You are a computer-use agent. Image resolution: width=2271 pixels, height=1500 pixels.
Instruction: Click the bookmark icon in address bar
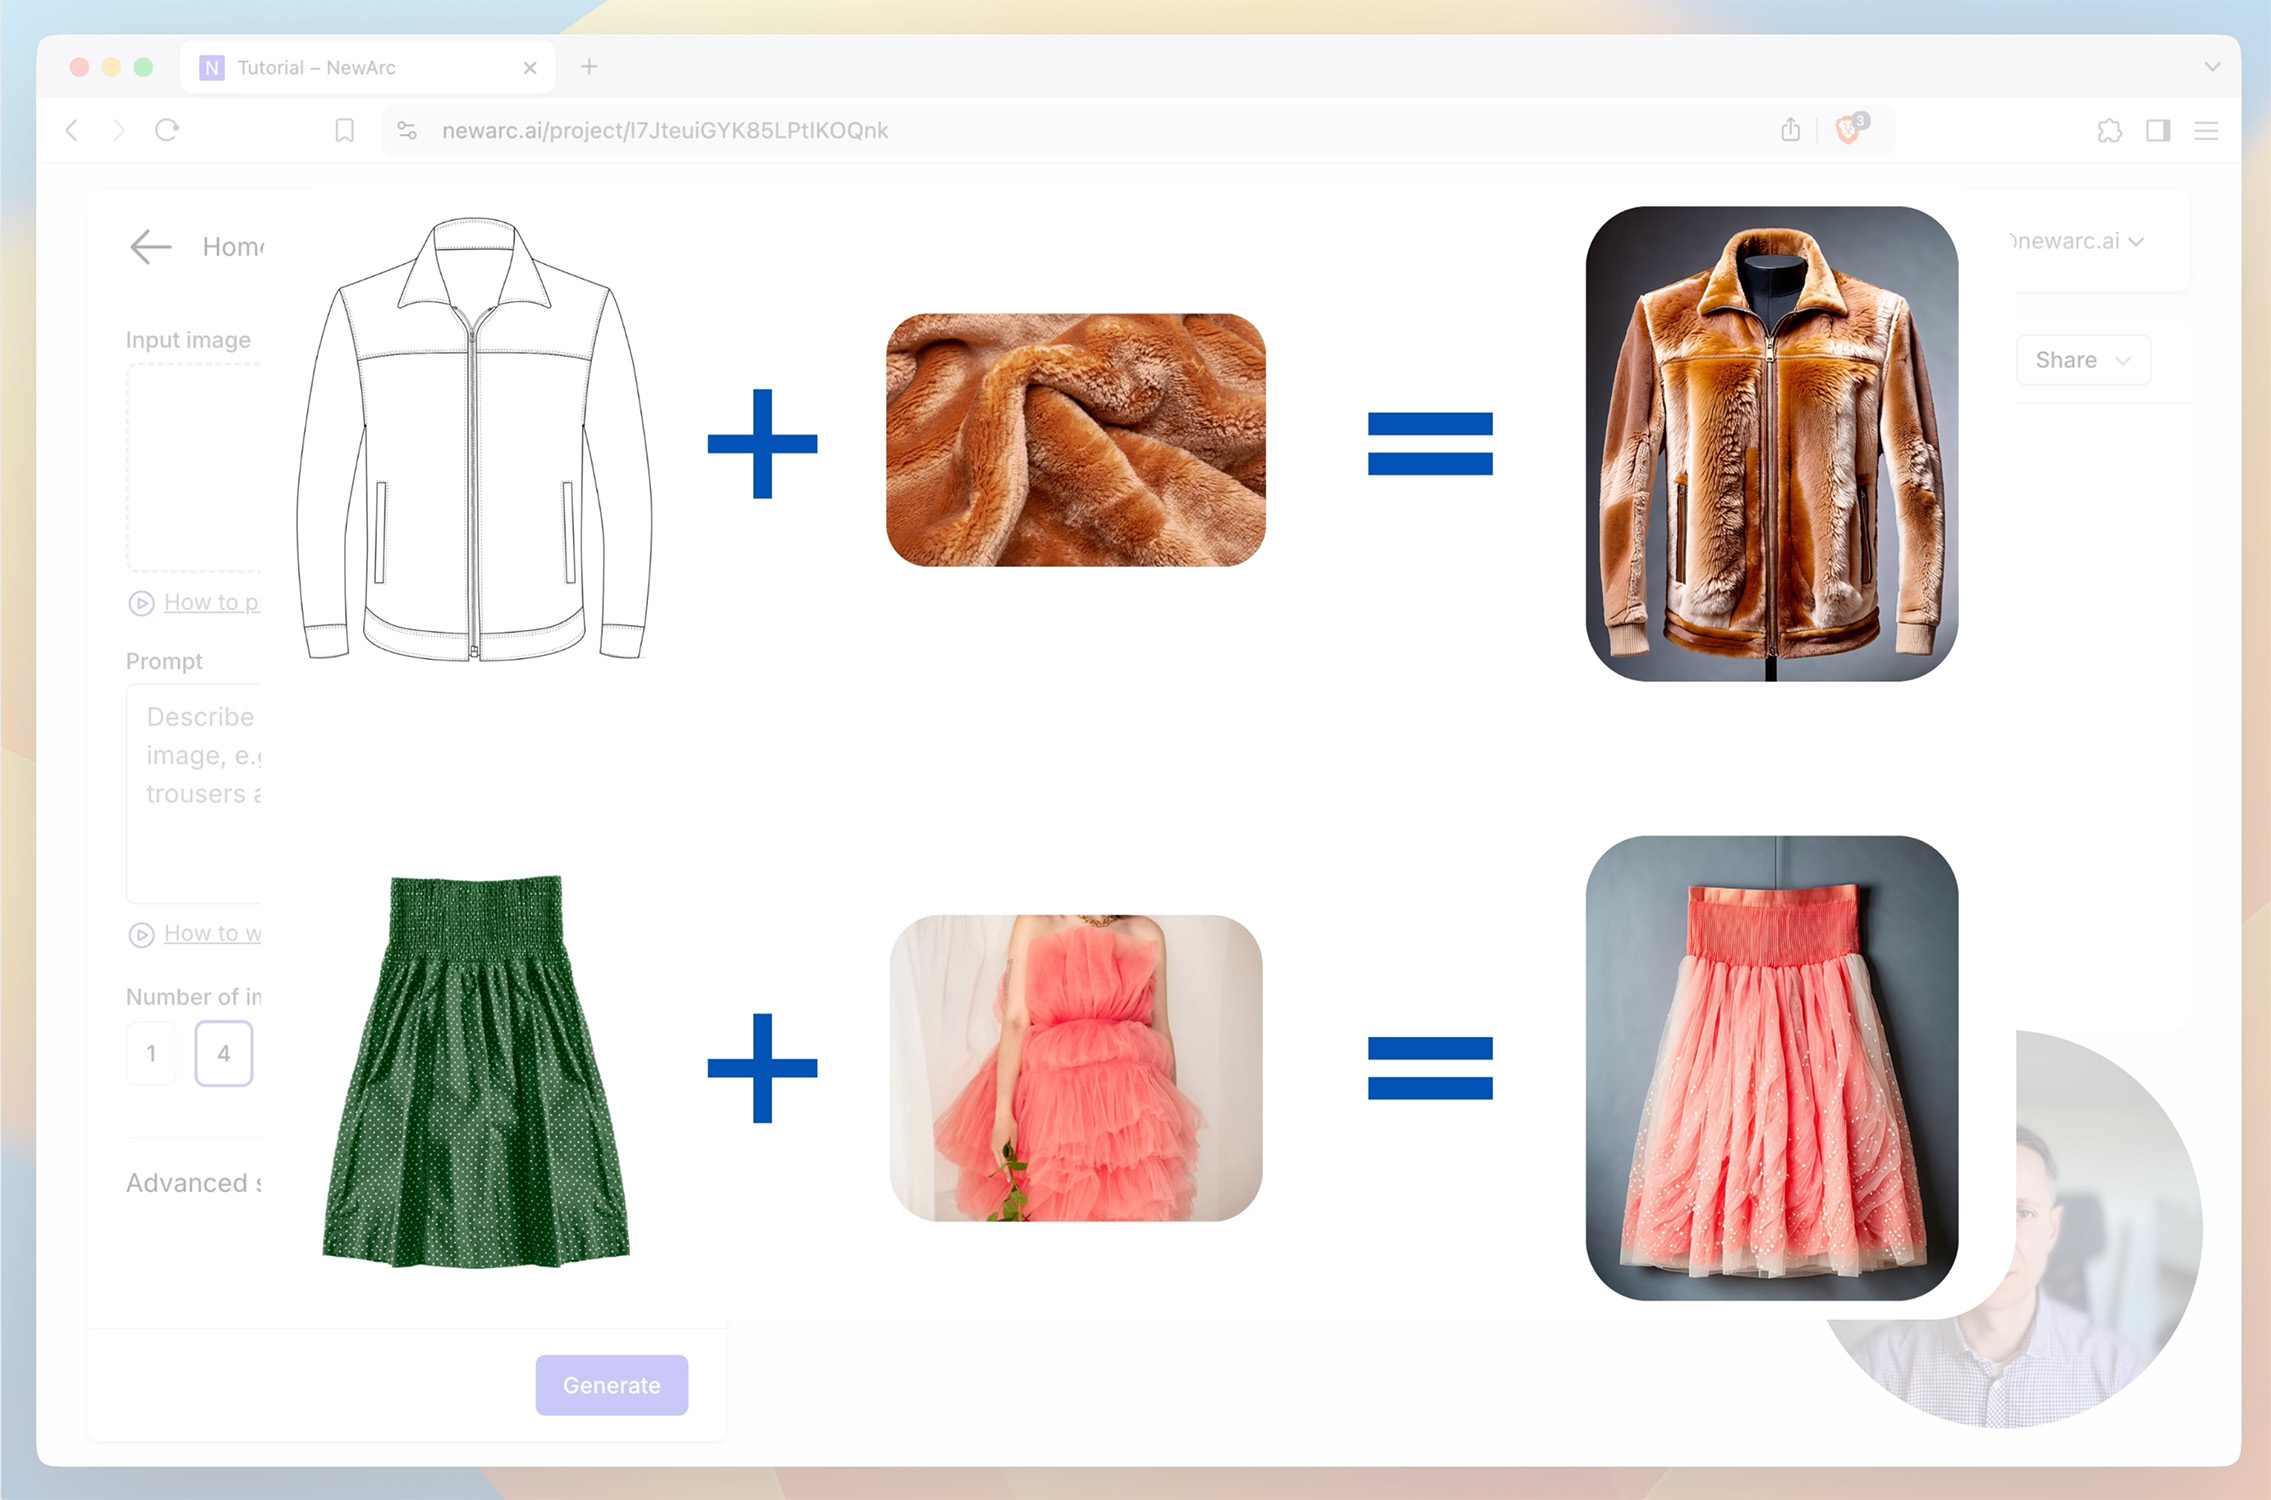pos(345,131)
